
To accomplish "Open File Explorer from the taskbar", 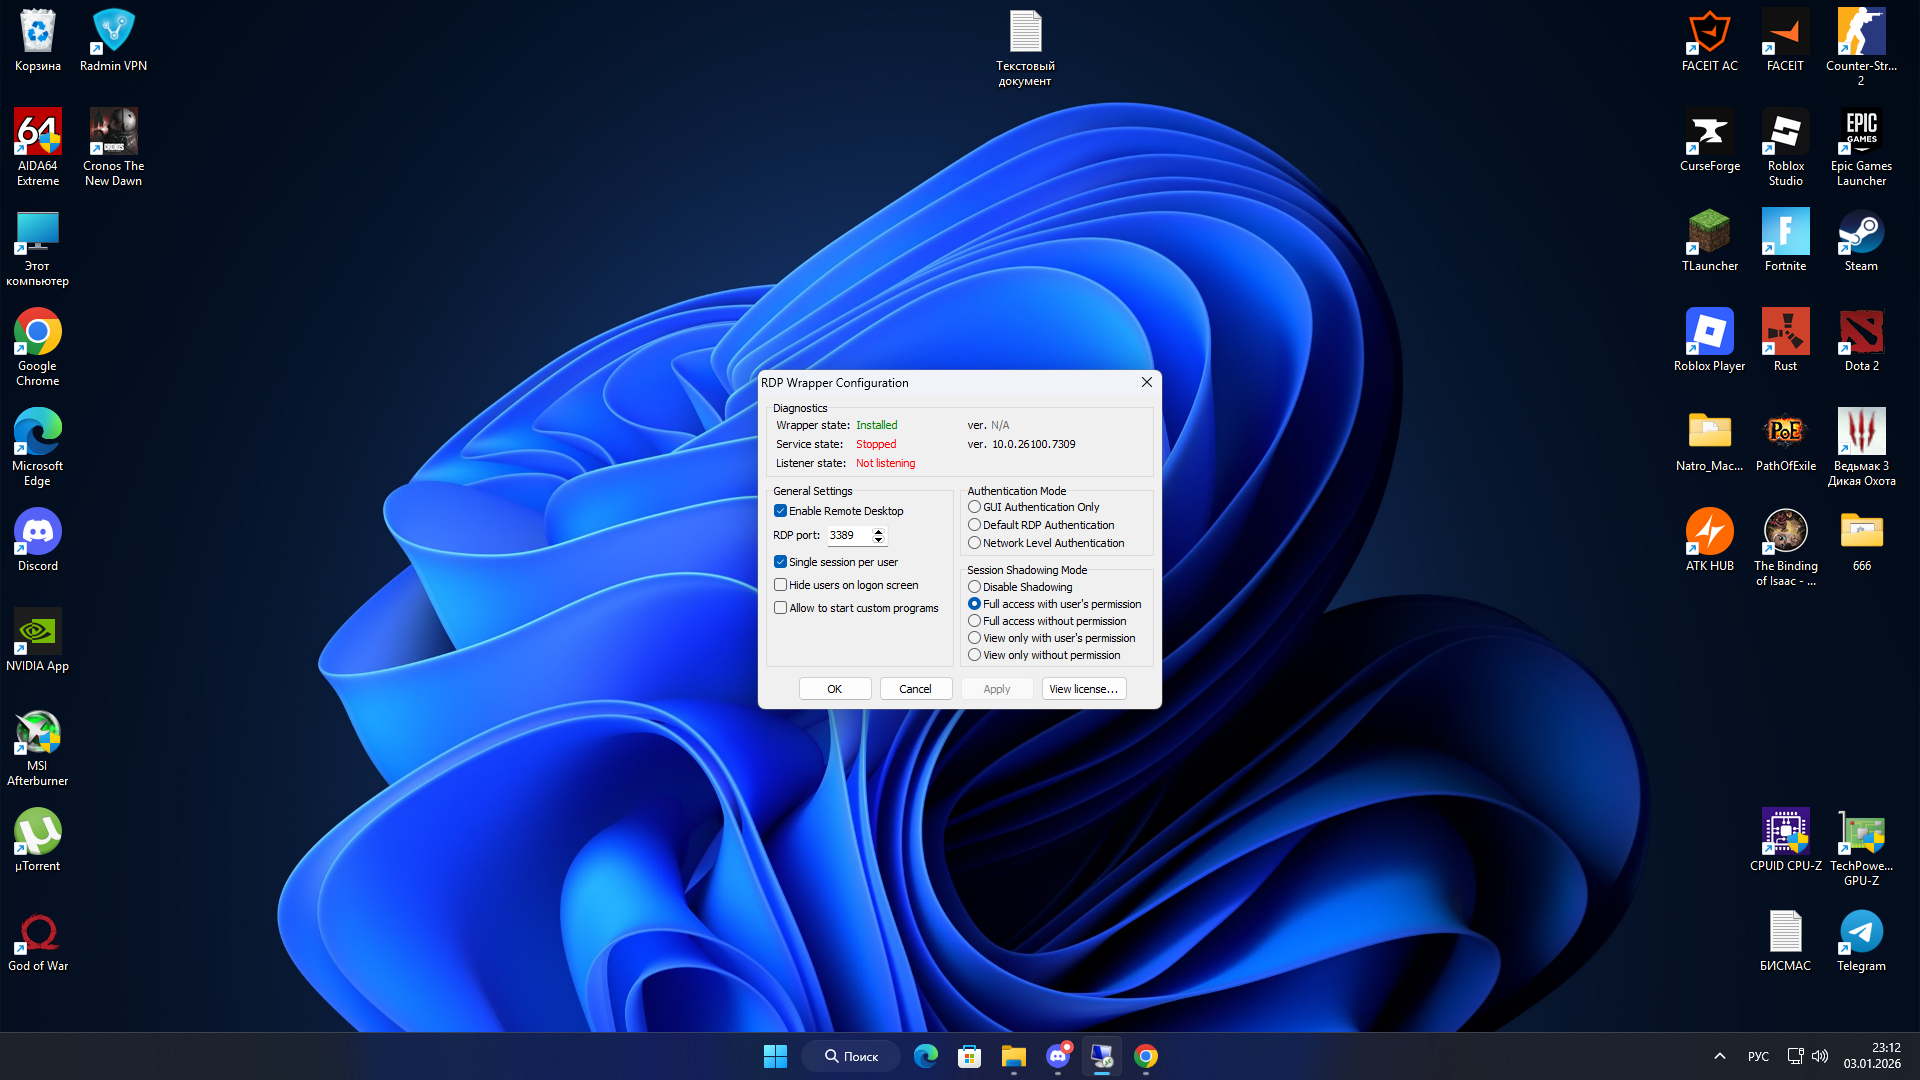I will pyautogui.click(x=1014, y=1056).
